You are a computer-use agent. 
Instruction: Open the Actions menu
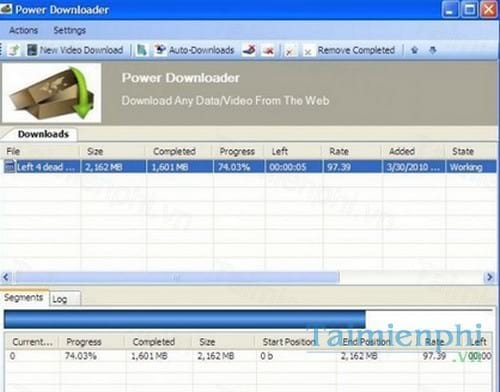pos(23,30)
